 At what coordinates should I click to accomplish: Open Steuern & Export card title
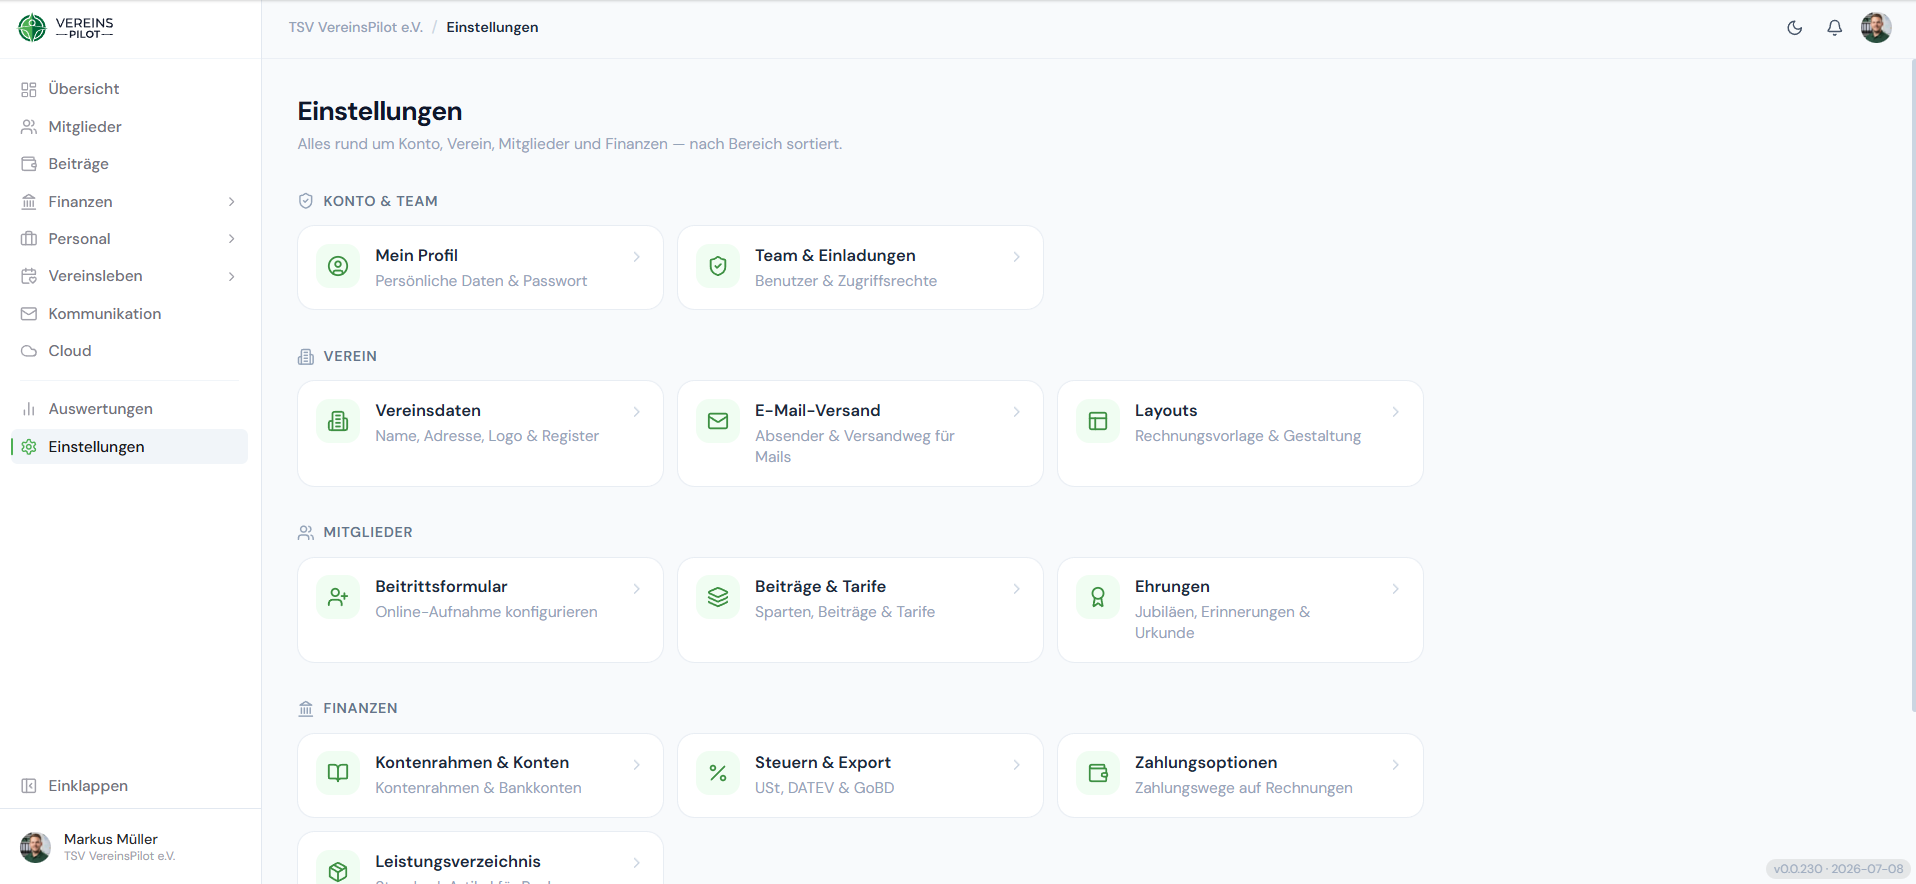823,763
